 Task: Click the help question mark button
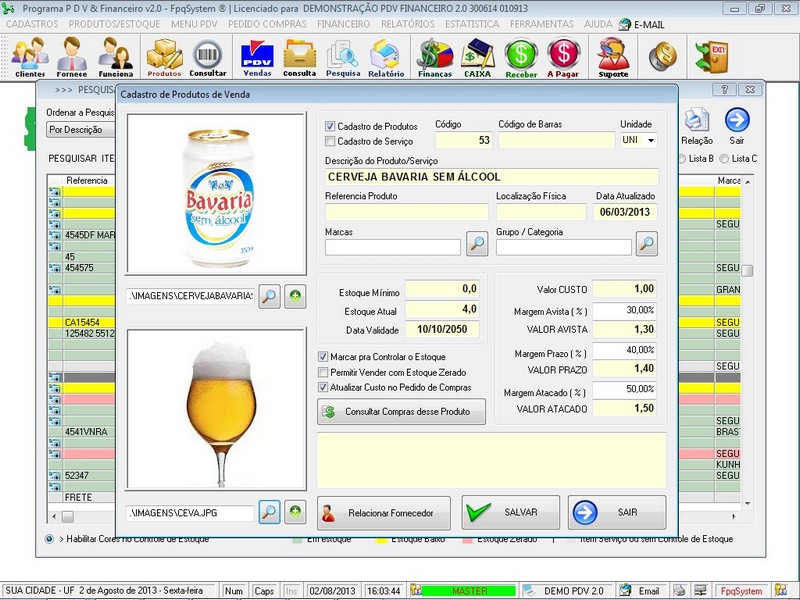coord(724,89)
